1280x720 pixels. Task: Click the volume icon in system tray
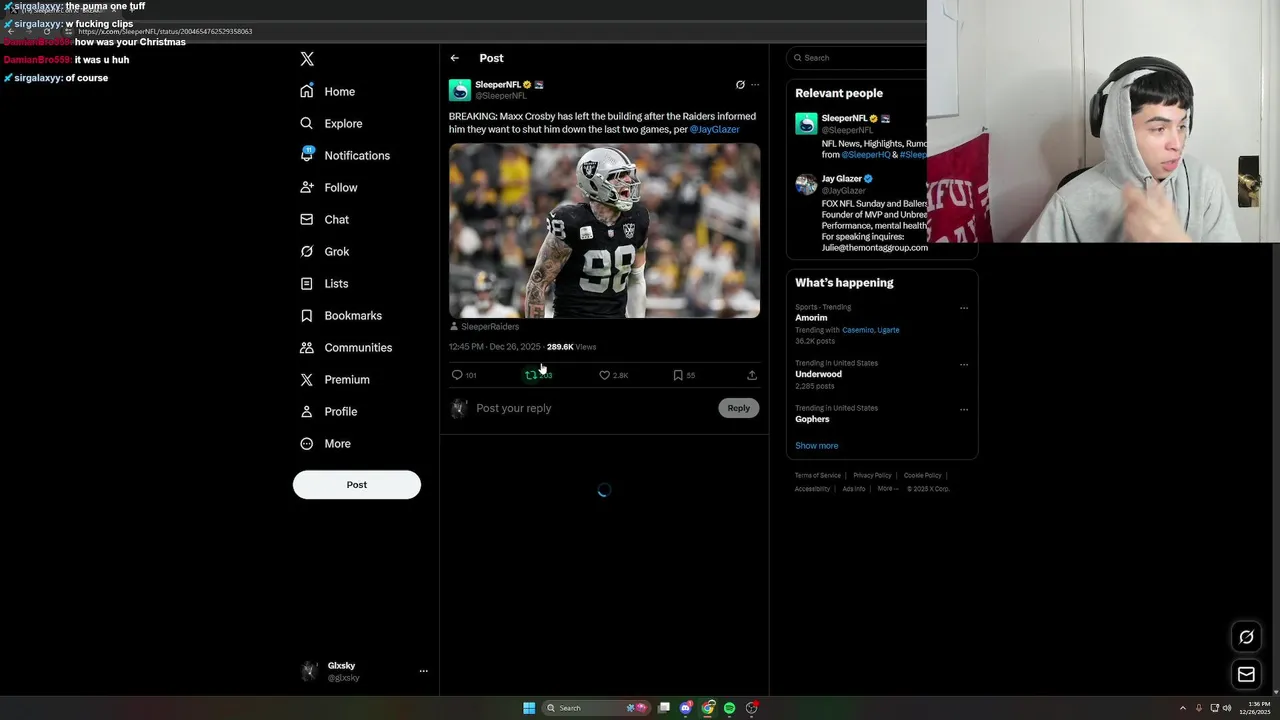[x=1227, y=708]
